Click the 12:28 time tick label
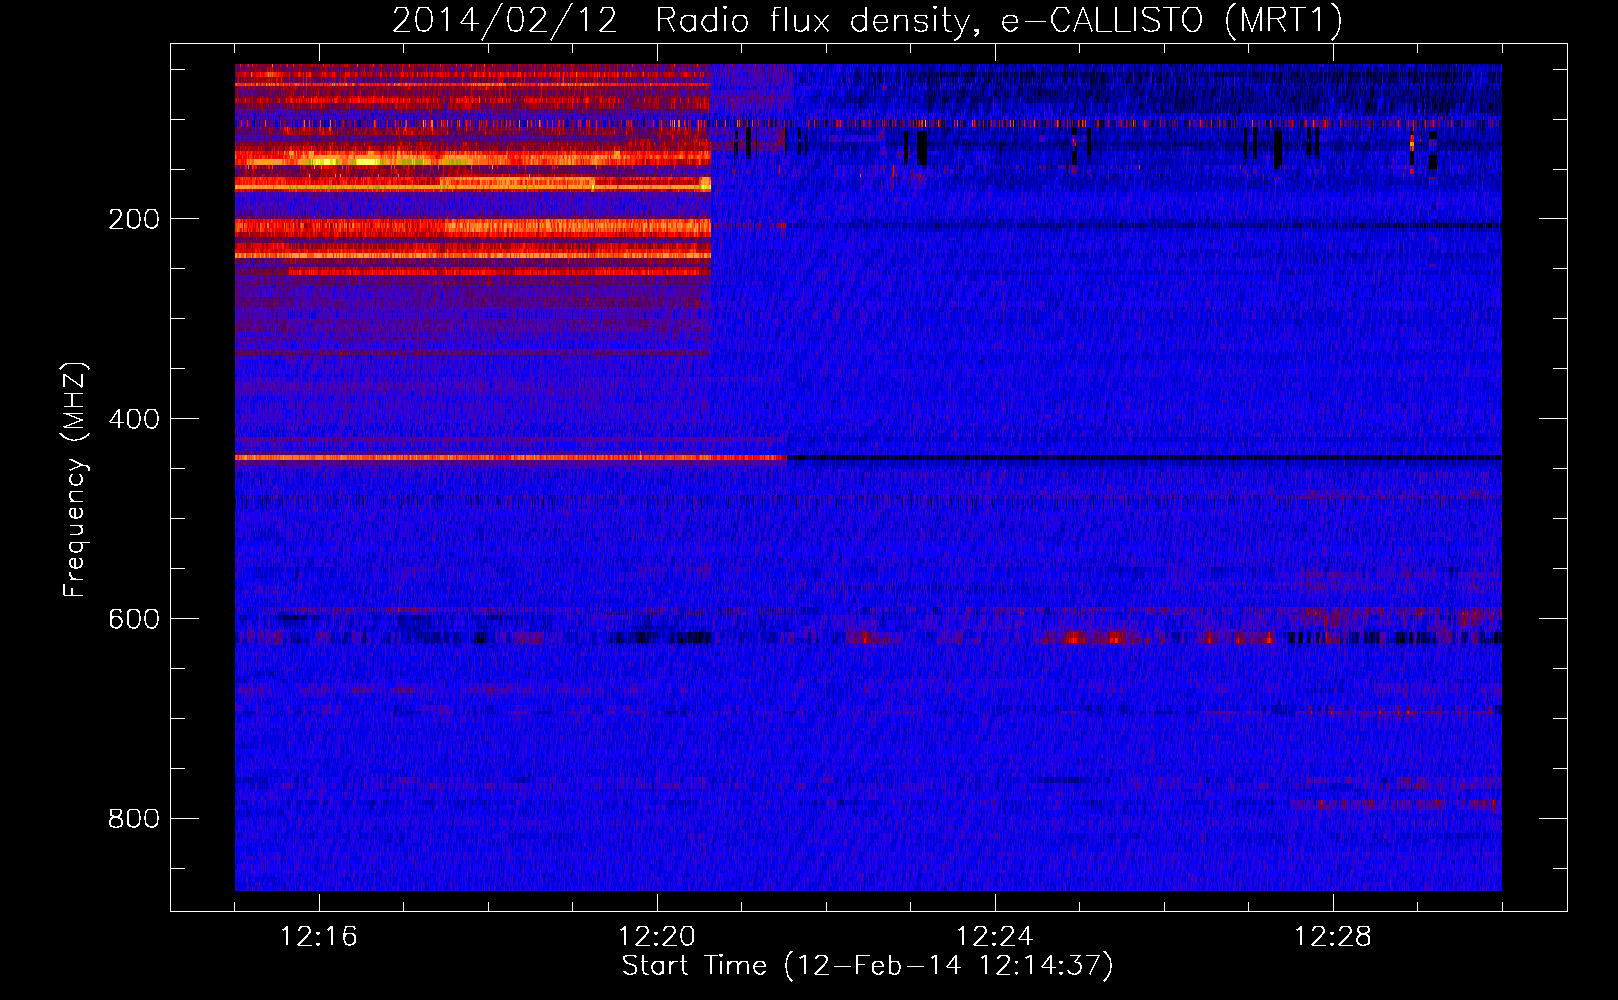Image resolution: width=1618 pixels, height=1000 pixels. pyautogui.click(x=1332, y=937)
